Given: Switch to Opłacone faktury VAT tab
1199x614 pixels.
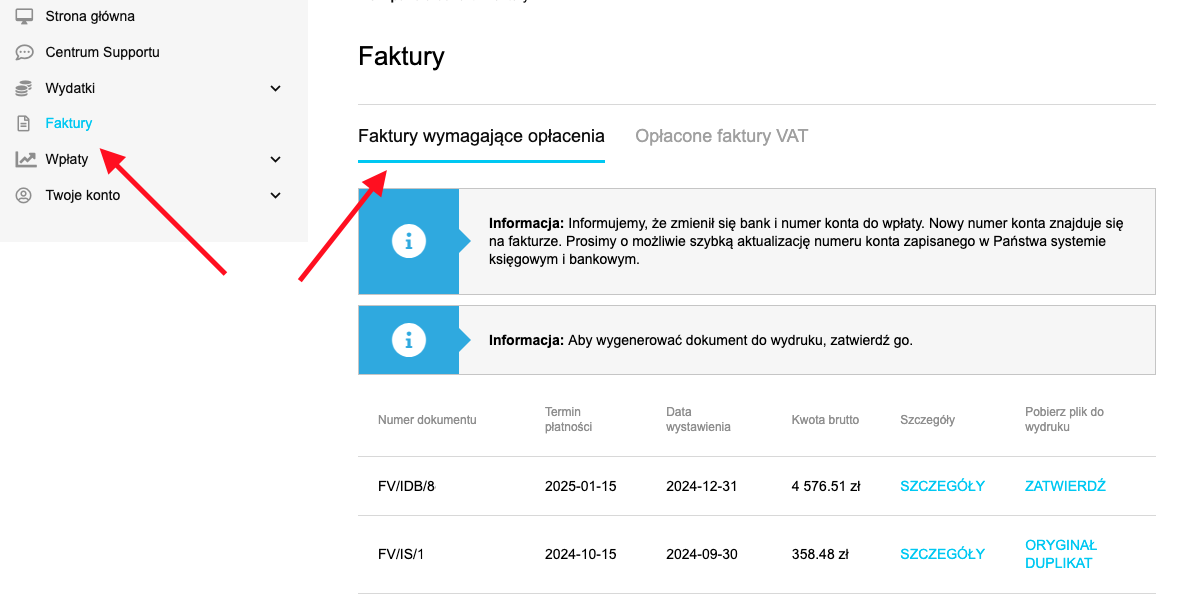Looking at the screenshot, I should (x=721, y=136).
